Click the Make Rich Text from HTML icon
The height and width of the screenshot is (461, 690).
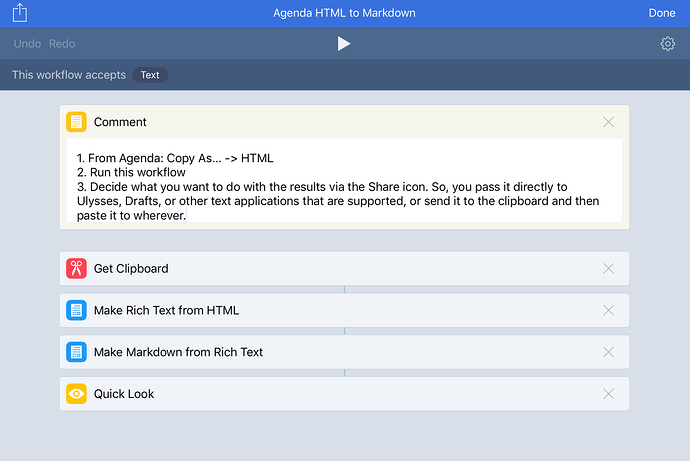pos(76,310)
